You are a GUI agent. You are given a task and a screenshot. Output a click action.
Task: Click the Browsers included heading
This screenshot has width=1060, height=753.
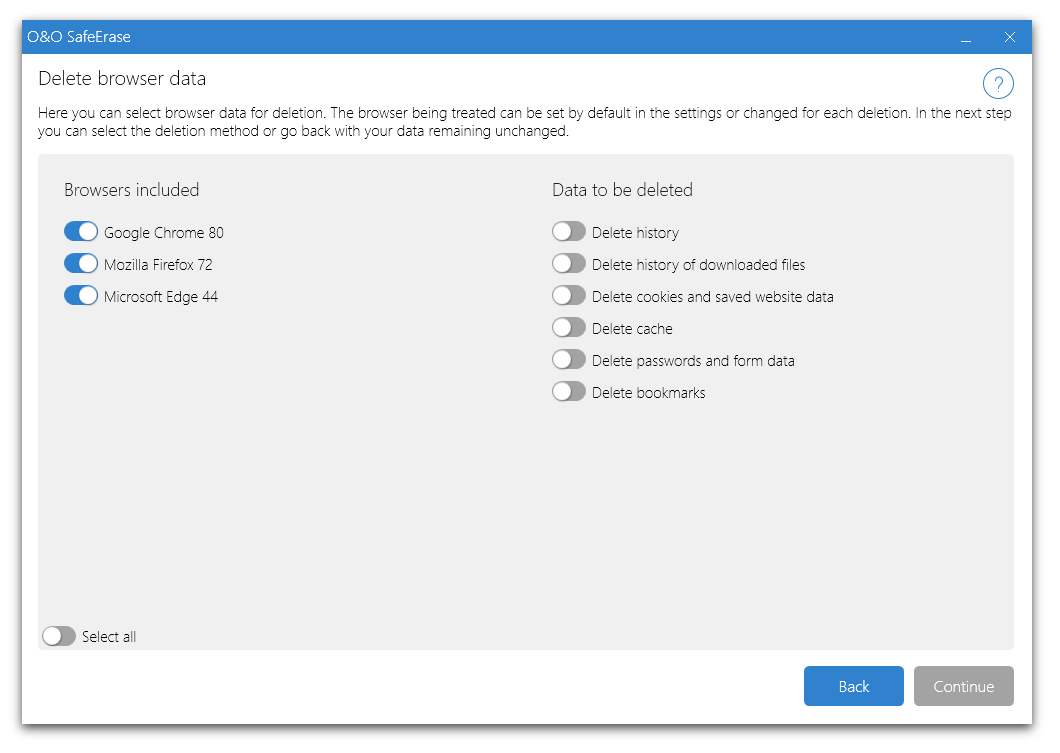(132, 190)
